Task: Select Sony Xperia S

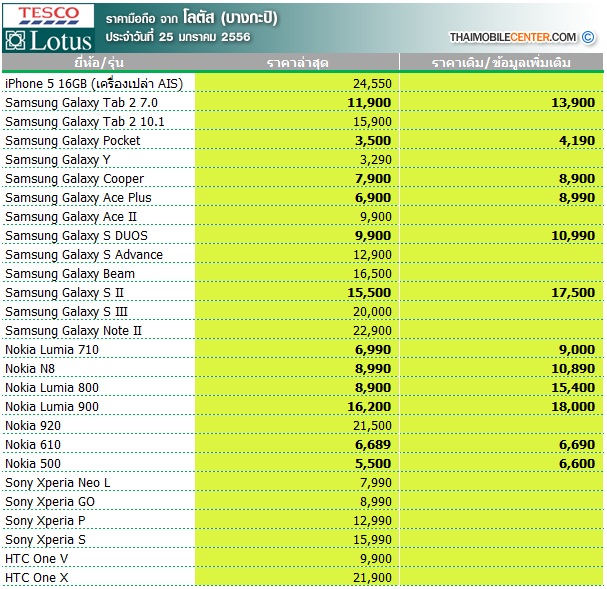Action: coord(45,539)
